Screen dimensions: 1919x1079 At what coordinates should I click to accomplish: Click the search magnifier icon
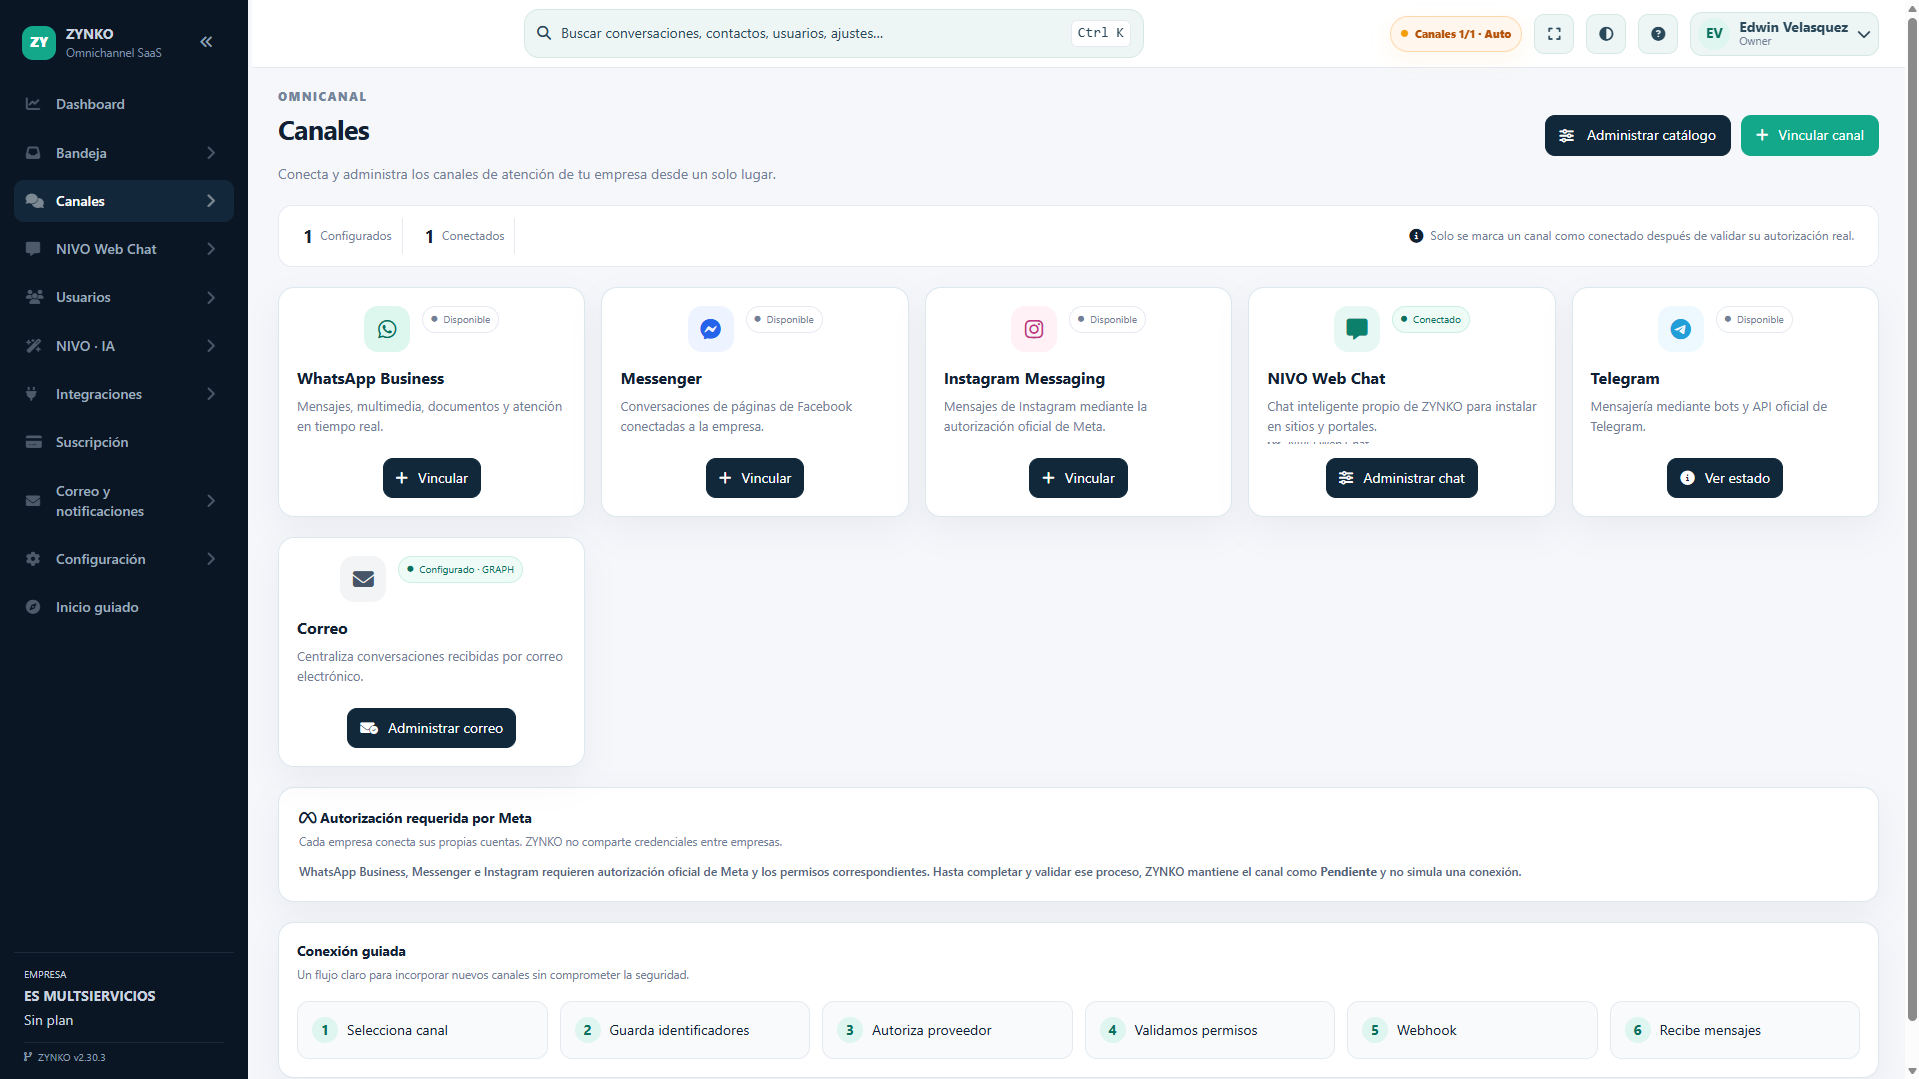pos(544,33)
